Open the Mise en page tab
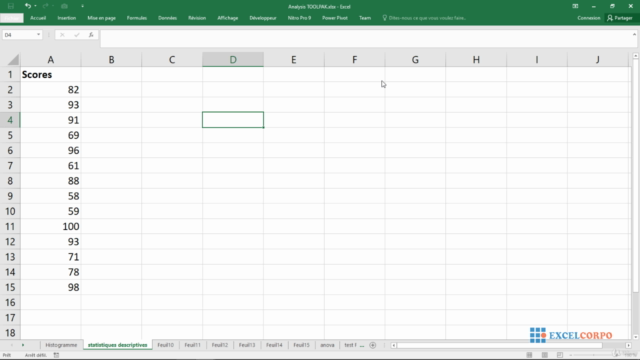The width and height of the screenshot is (640, 360). coord(102,18)
